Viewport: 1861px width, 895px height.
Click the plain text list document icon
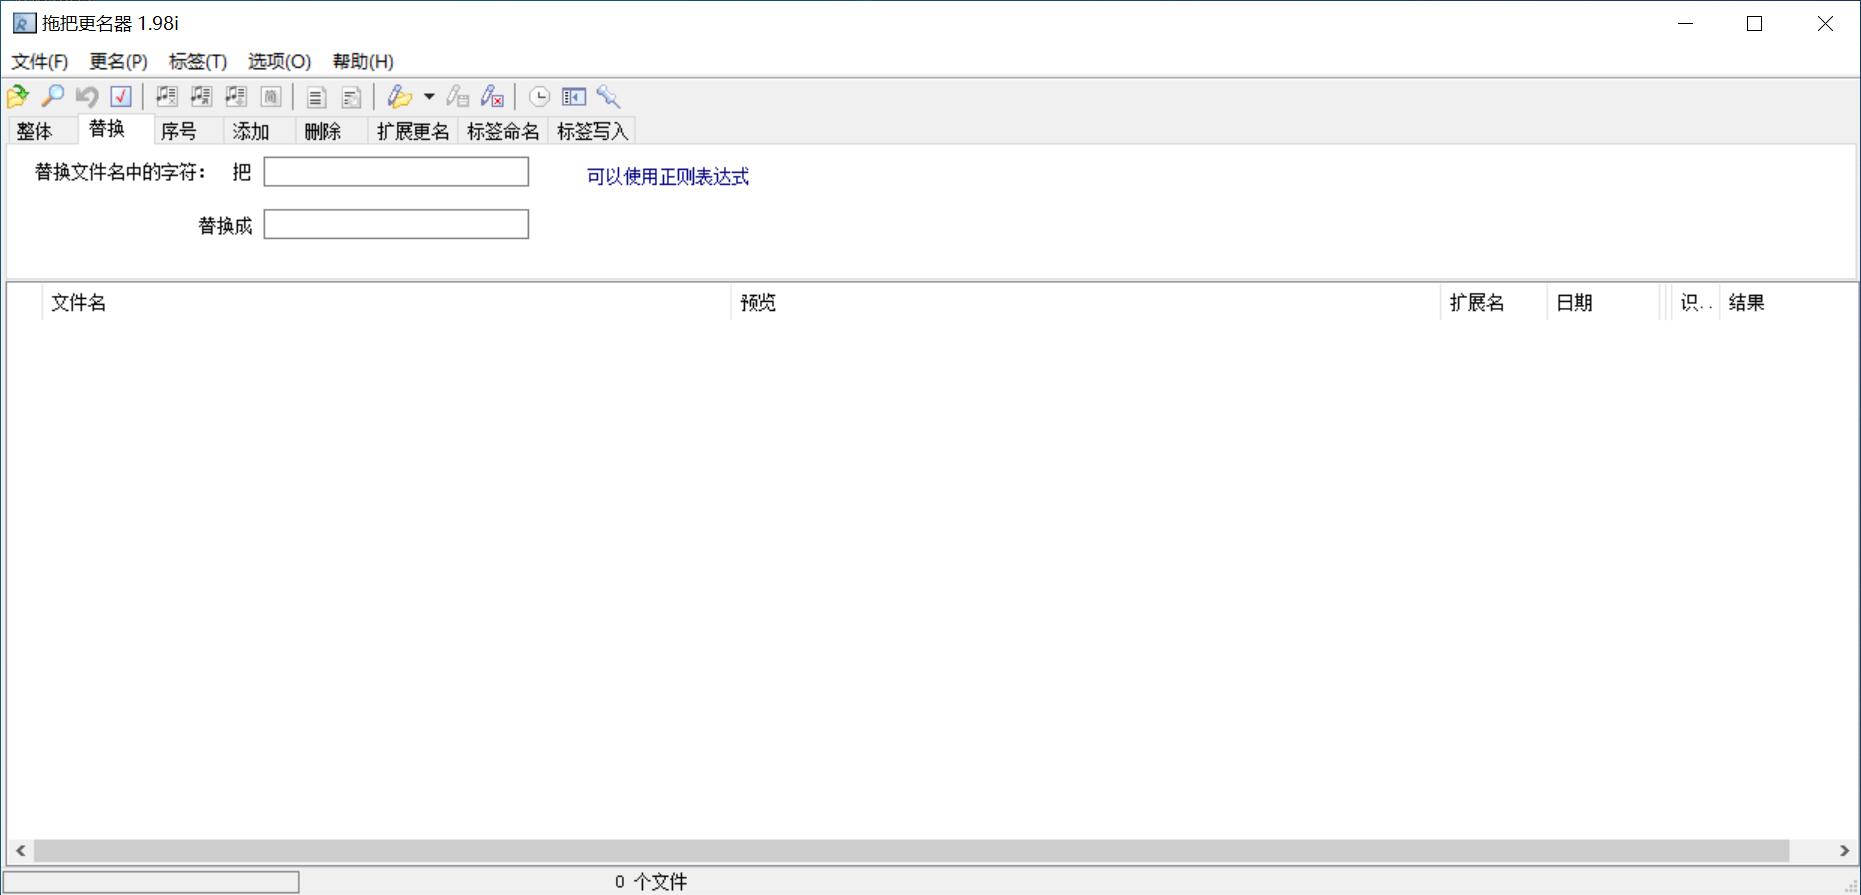[316, 97]
